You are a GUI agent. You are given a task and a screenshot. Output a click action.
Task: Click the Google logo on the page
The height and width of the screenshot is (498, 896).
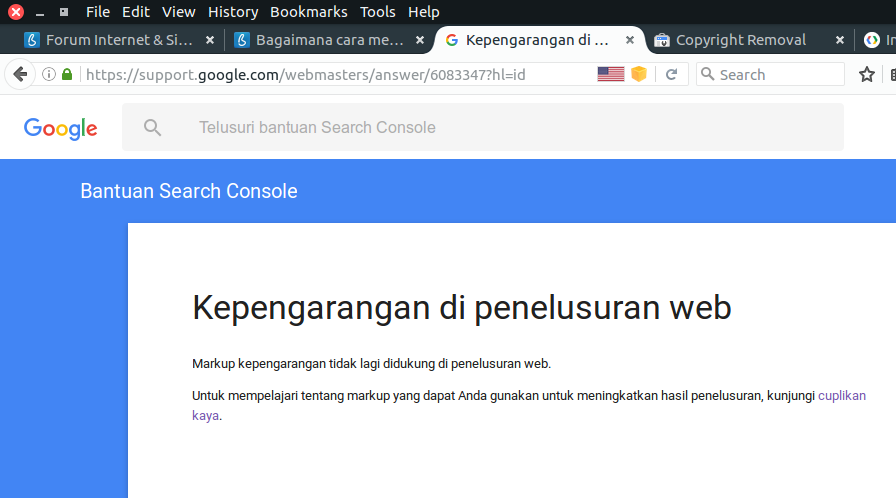click(61, 128)
